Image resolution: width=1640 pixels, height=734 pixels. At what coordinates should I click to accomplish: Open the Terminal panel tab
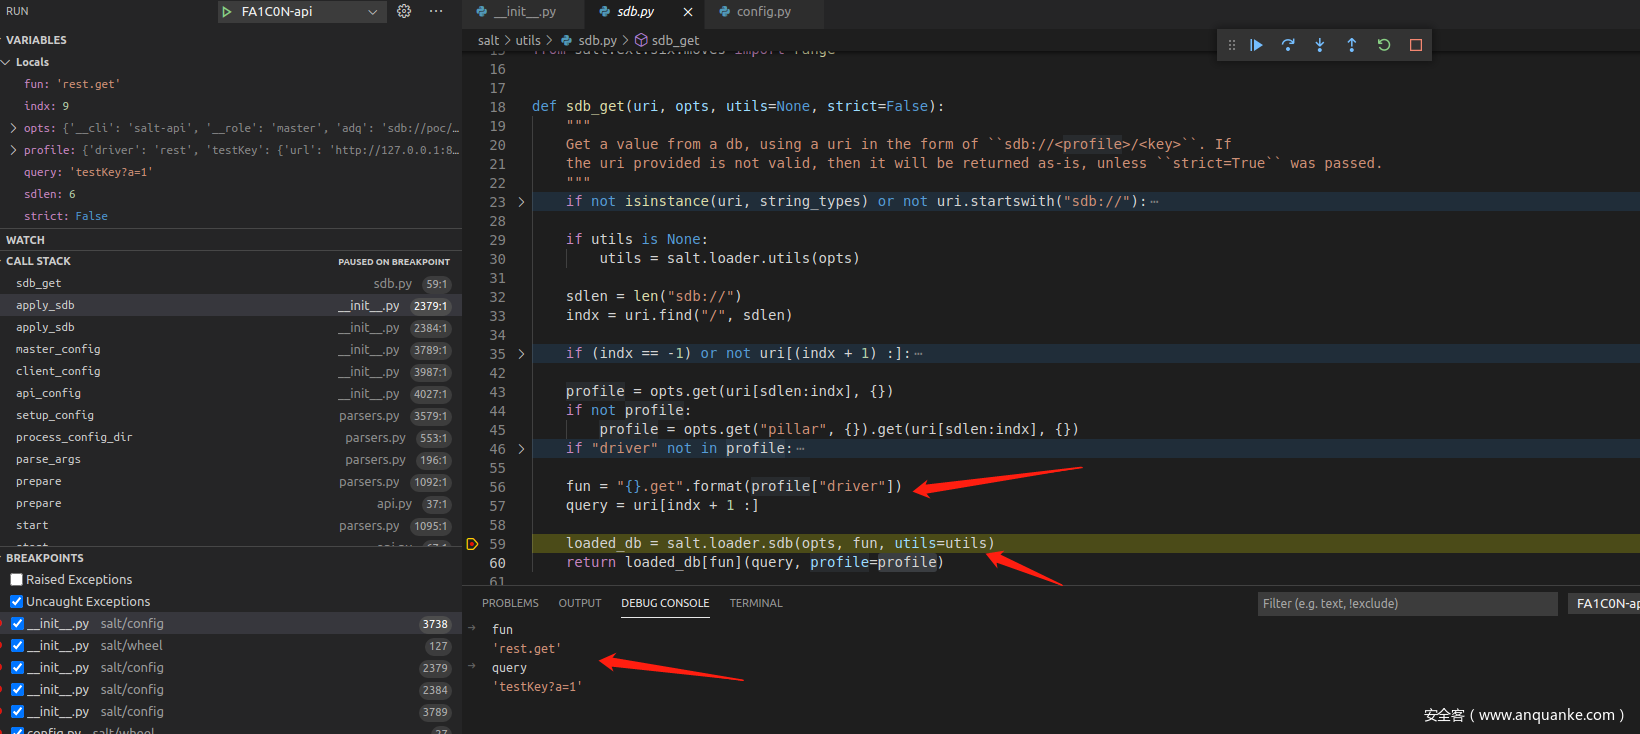tap(756, 603)
